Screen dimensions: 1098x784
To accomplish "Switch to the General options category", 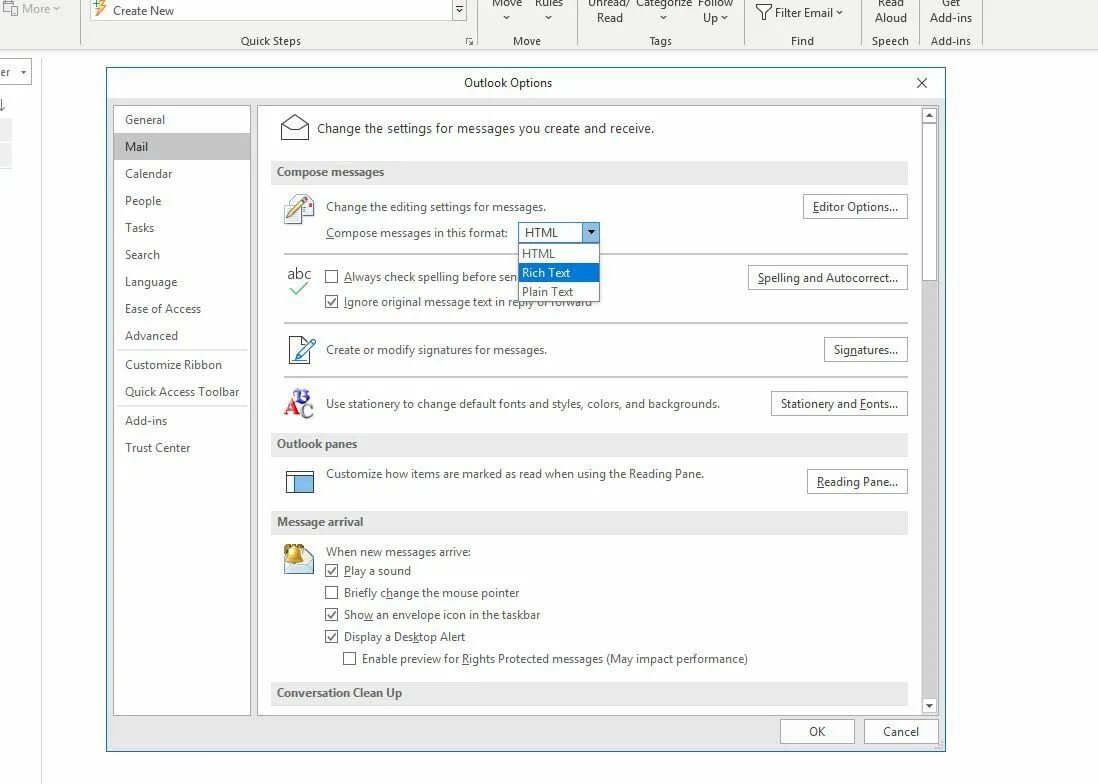I will [x=182, y=120].
